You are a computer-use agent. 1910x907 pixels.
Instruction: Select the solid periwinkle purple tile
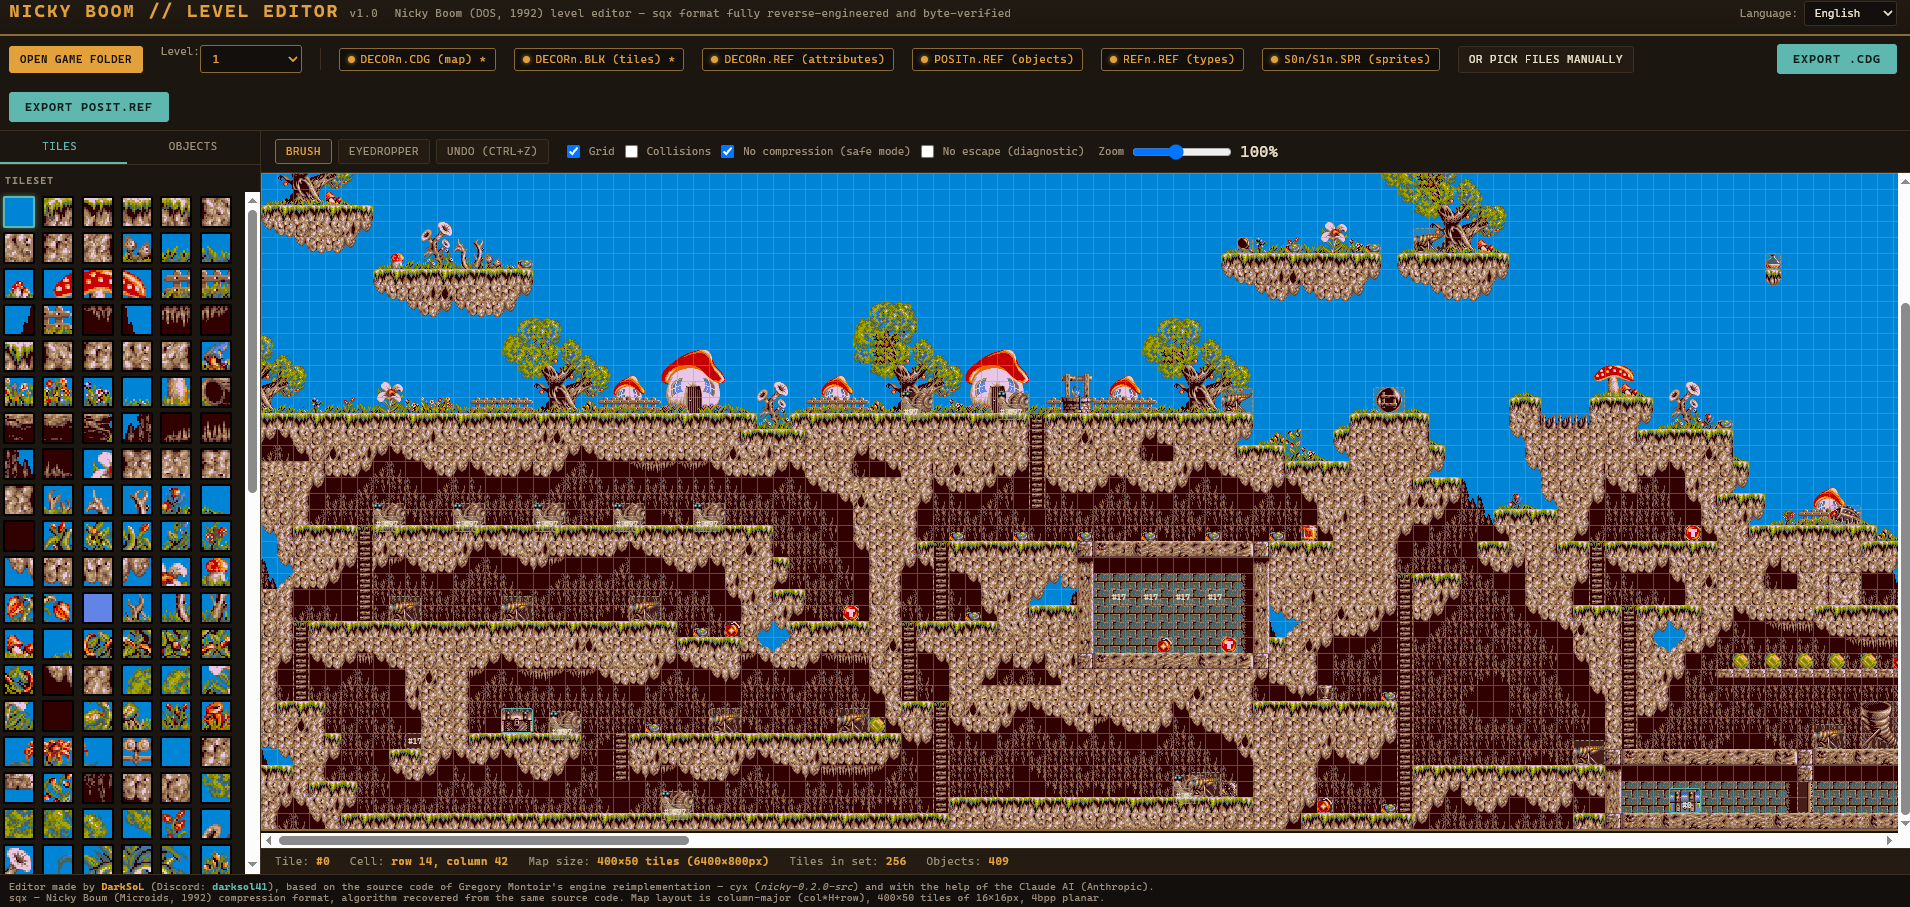click(x=98, y=607)
